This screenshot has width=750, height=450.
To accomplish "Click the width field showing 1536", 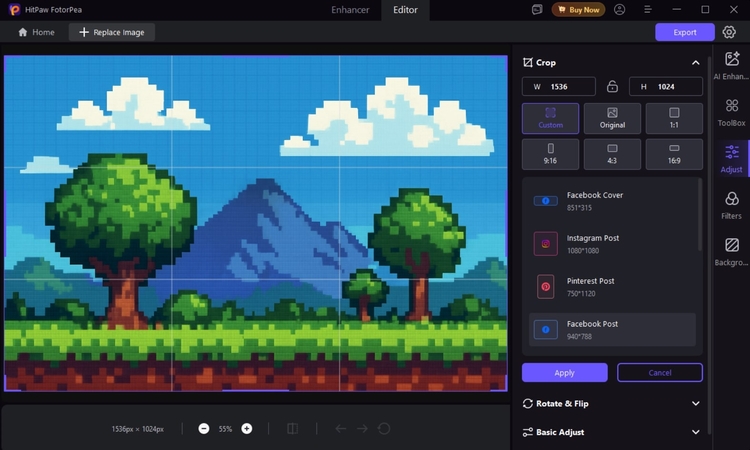I will (x=559, y=87).
